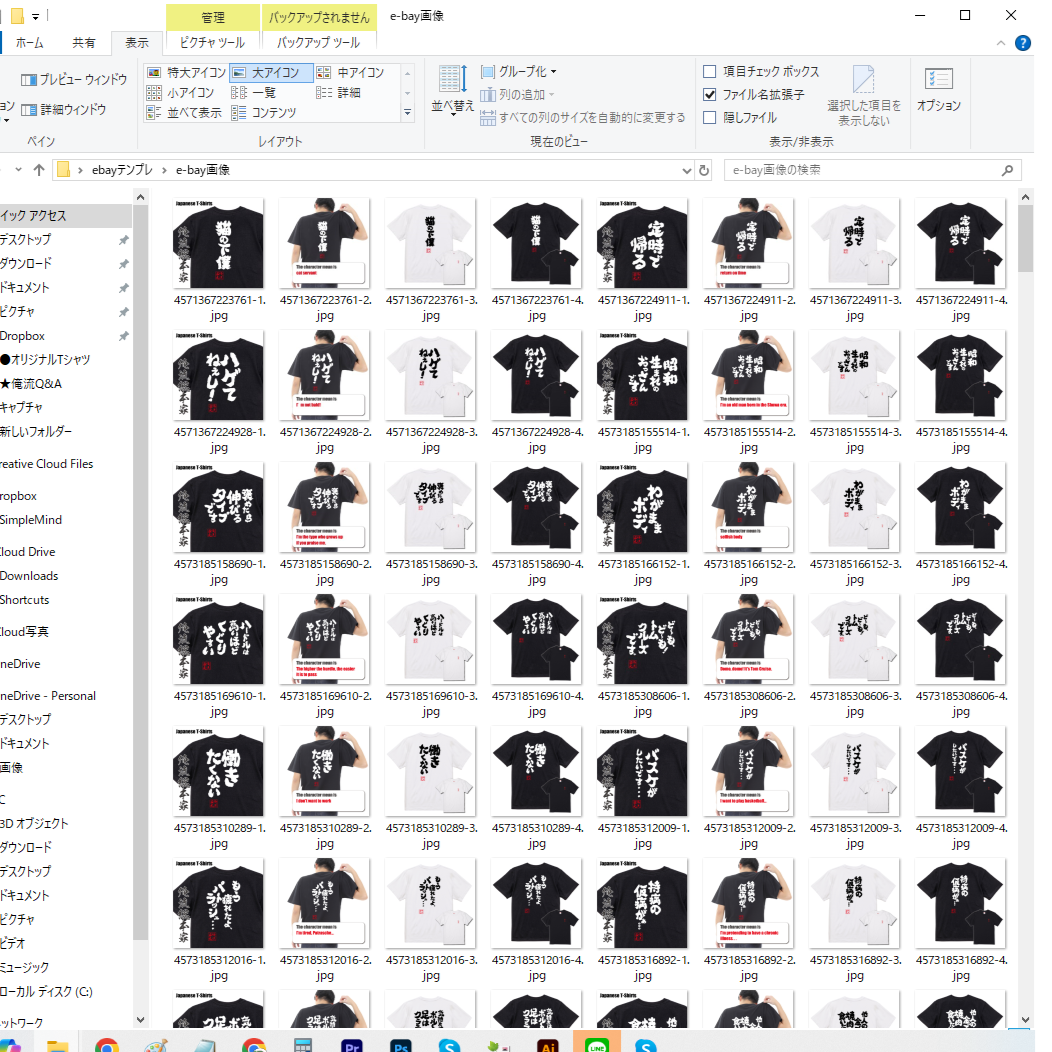This screenshot has height=1052, width=1052.
Task: Open Dropbox in Quick Access sidebar
Action: [23, 336]
